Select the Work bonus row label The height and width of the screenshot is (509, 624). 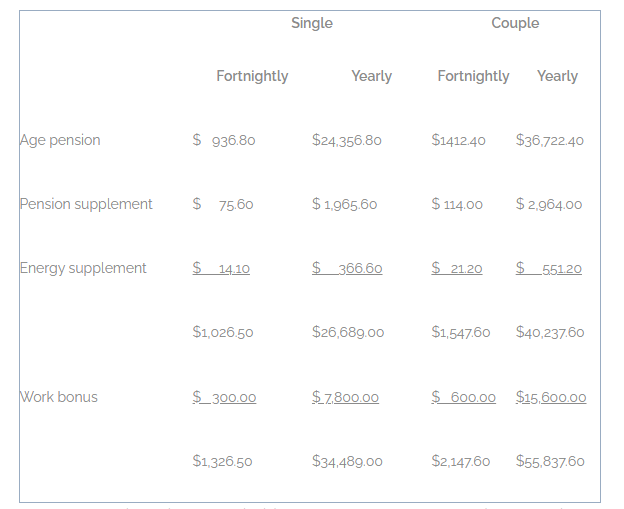(x=59, y=397)
